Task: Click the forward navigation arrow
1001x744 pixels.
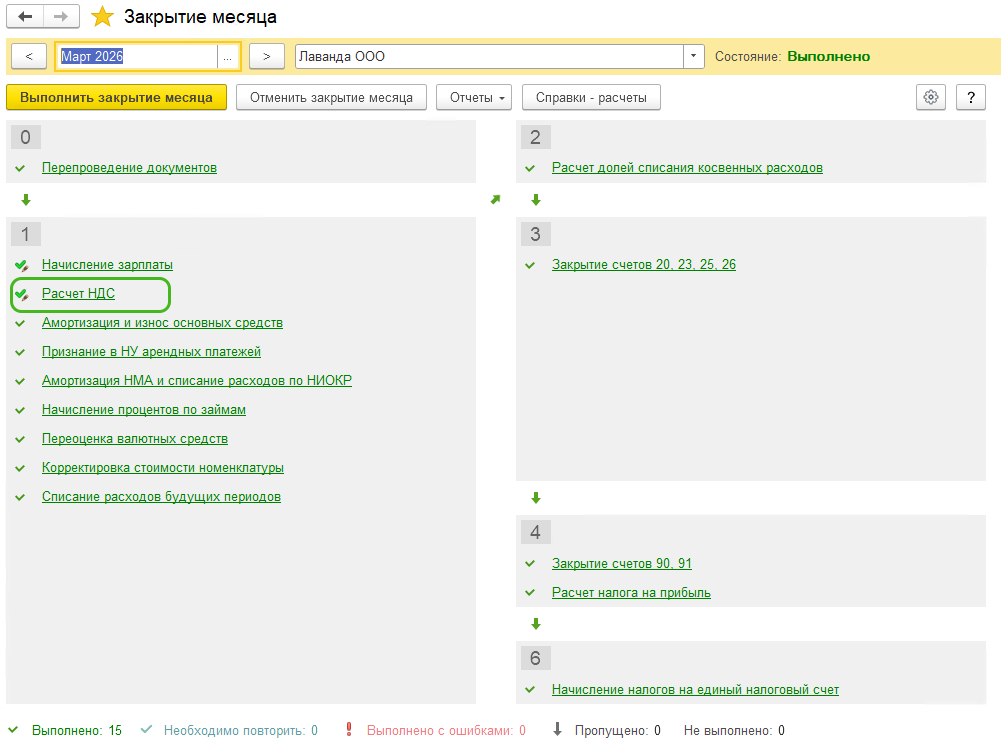Action: pos(61,17)
